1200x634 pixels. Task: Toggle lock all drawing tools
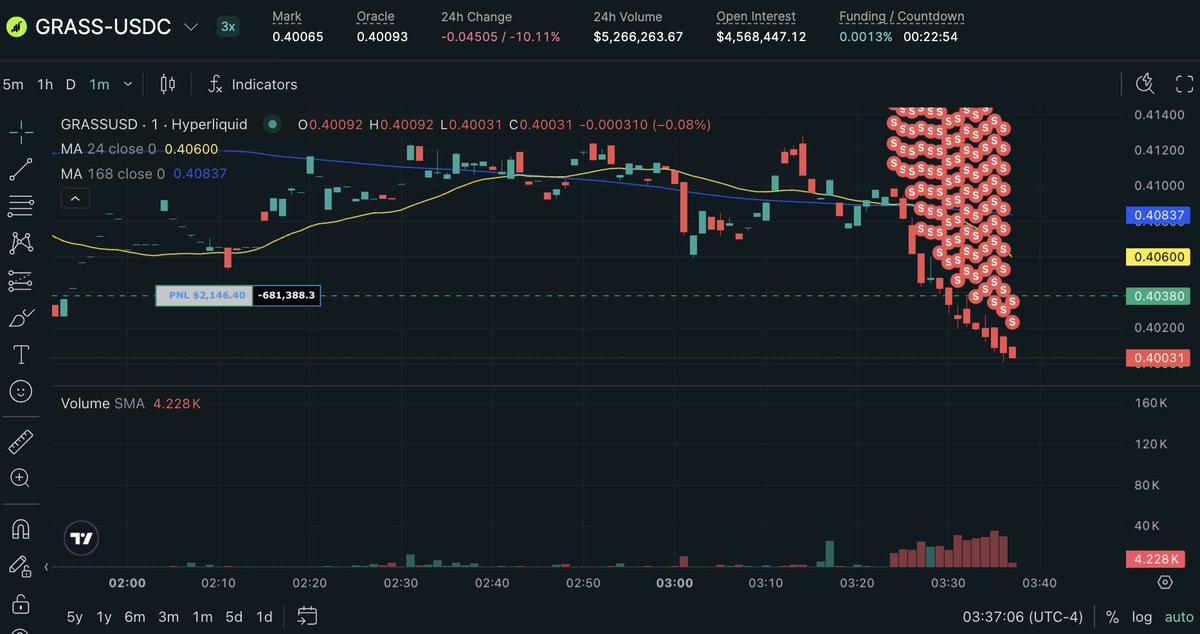[x=21, y=604]
